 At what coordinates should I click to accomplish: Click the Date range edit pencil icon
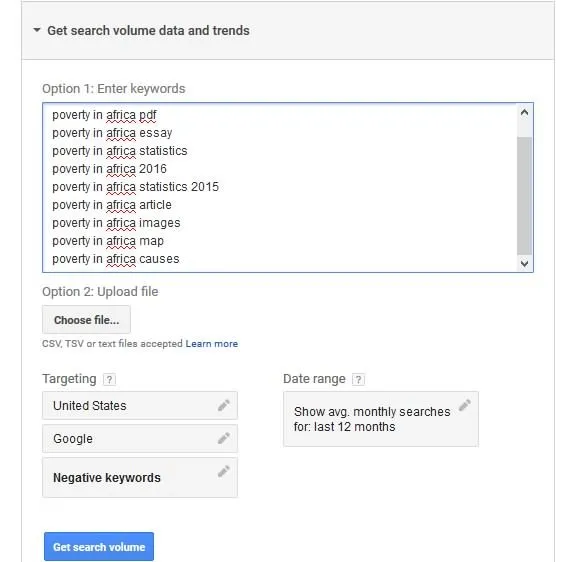pos(465,405)
